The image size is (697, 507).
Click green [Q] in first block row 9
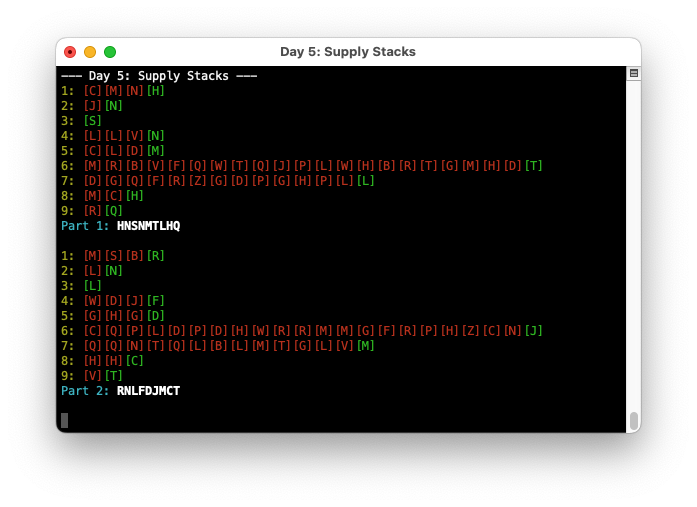113,211
